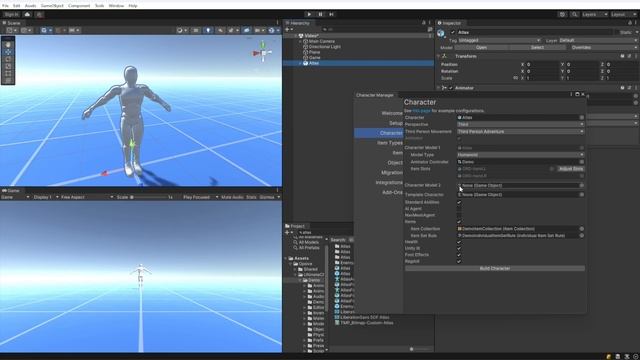This screenshot has height=360, width=640.
Task: Select the Hand view tool in Scene
Action: 8,45
